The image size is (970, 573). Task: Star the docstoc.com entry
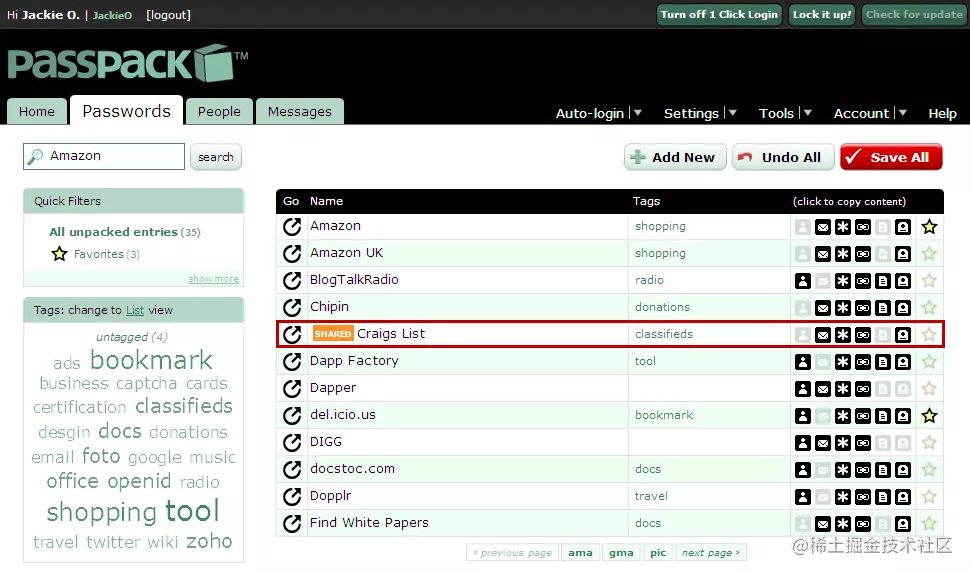coord(929,470)
